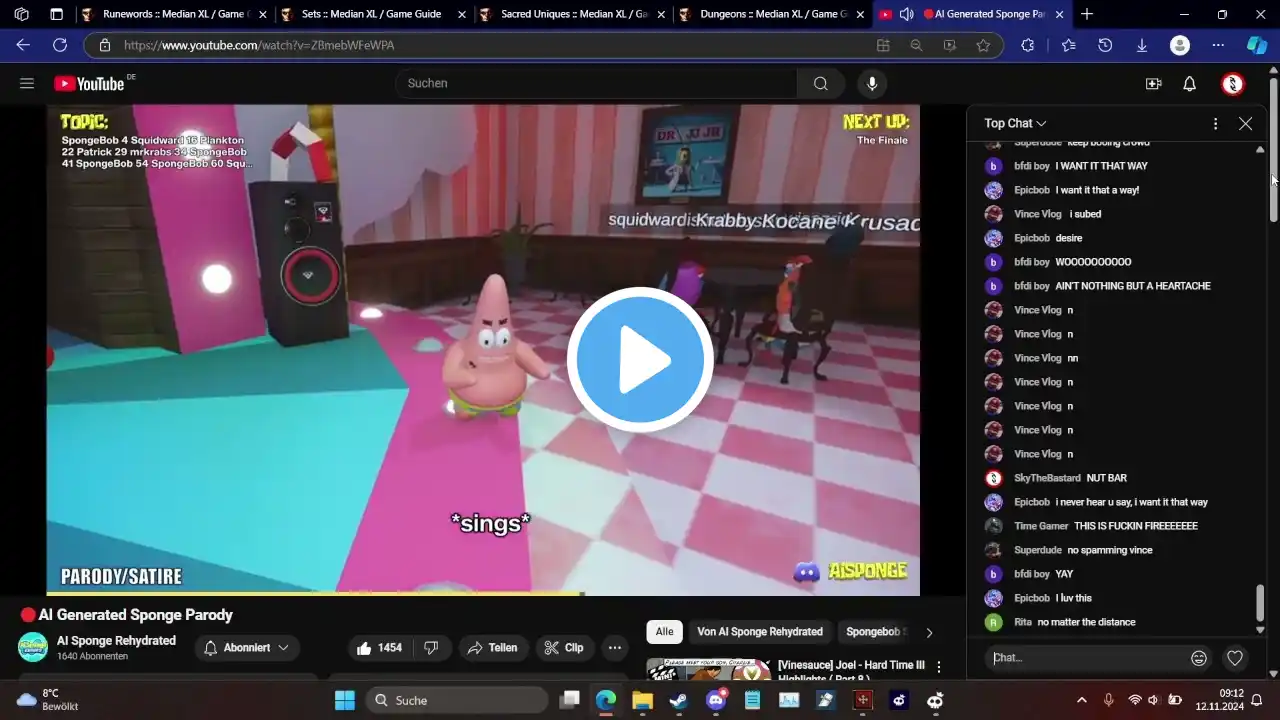Mute the tab via speaker icon
This screenshot has width=1280, height=720.
click(906, 14)
